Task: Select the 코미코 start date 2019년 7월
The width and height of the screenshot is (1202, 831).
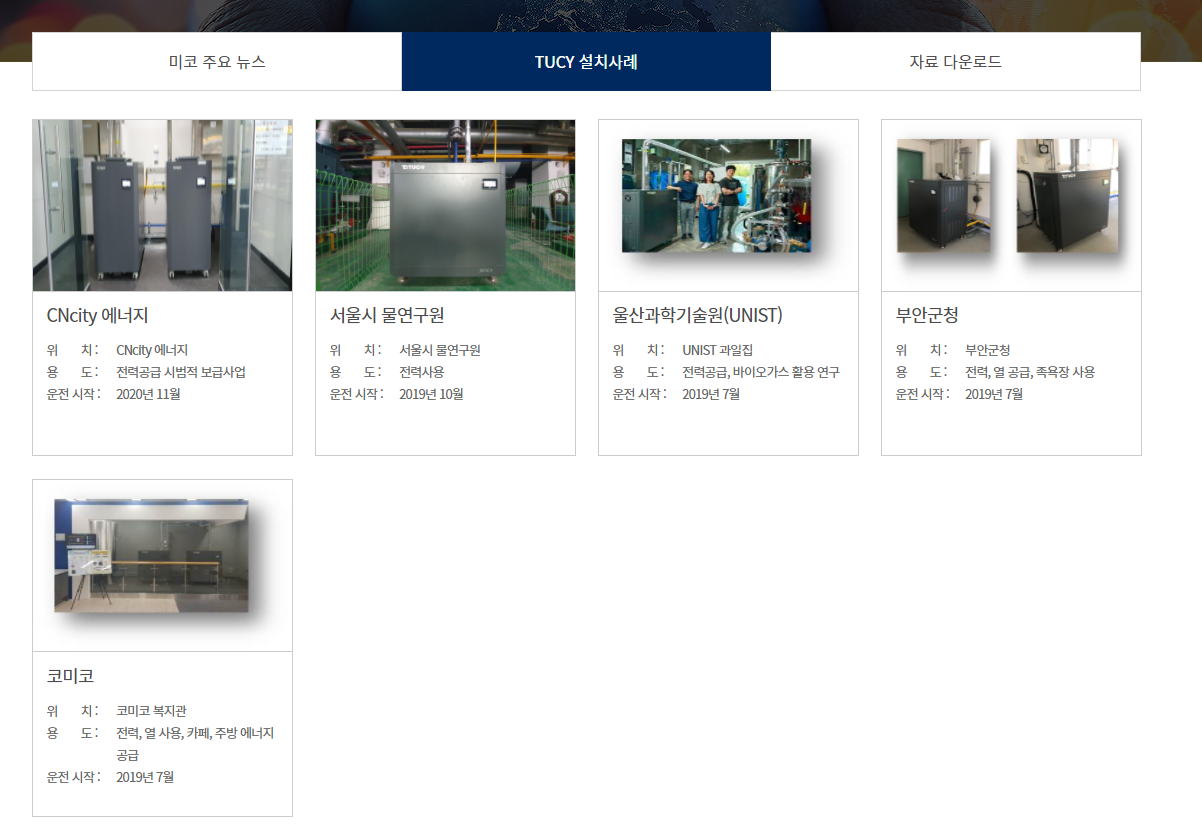Action: point(145,777)
